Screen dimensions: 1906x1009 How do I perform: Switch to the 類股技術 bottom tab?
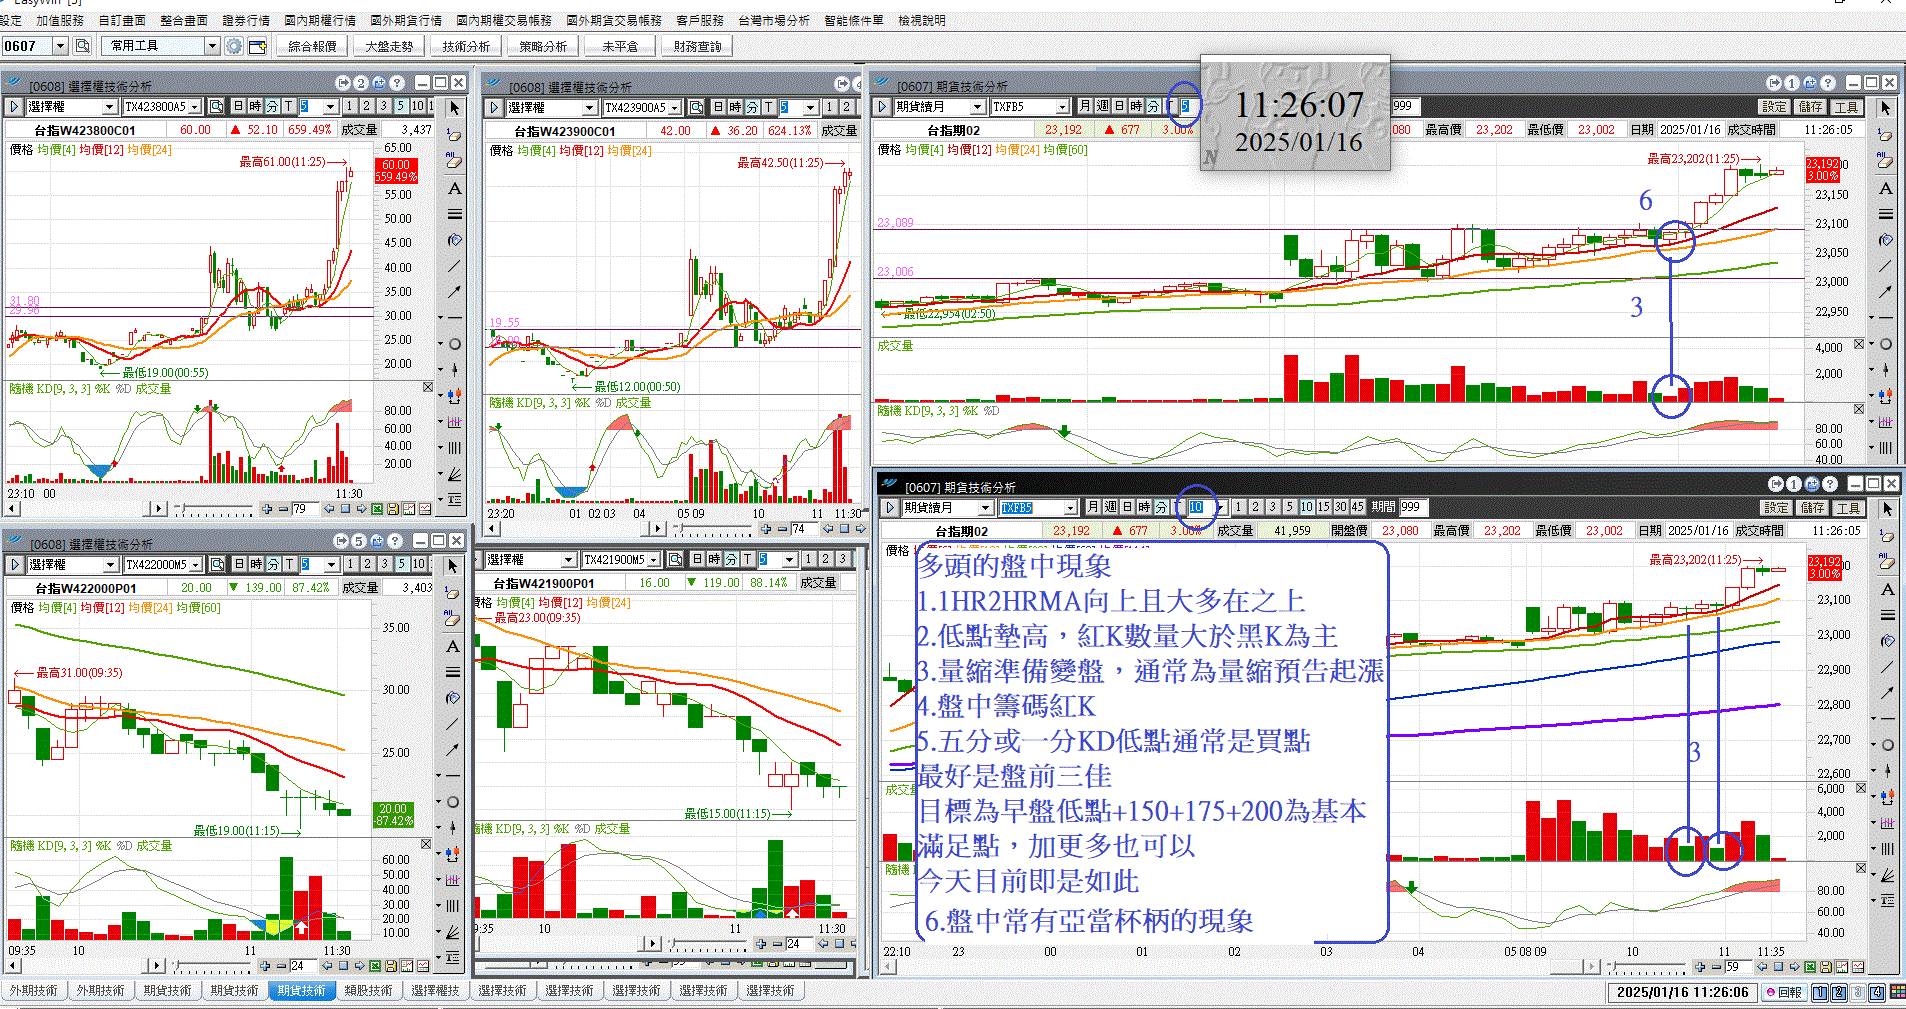[368, 991]
